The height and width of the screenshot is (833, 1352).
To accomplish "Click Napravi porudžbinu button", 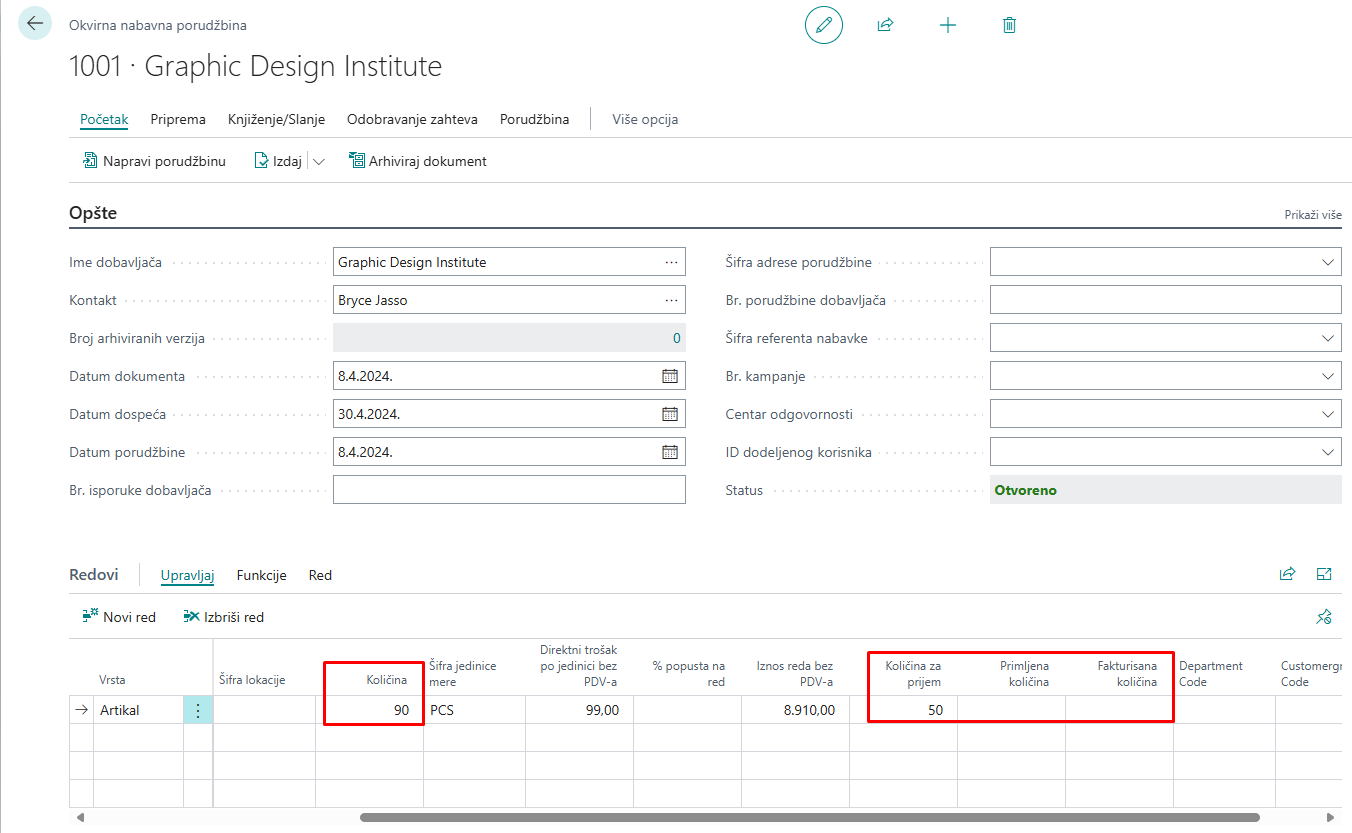I will click(153, 161).
